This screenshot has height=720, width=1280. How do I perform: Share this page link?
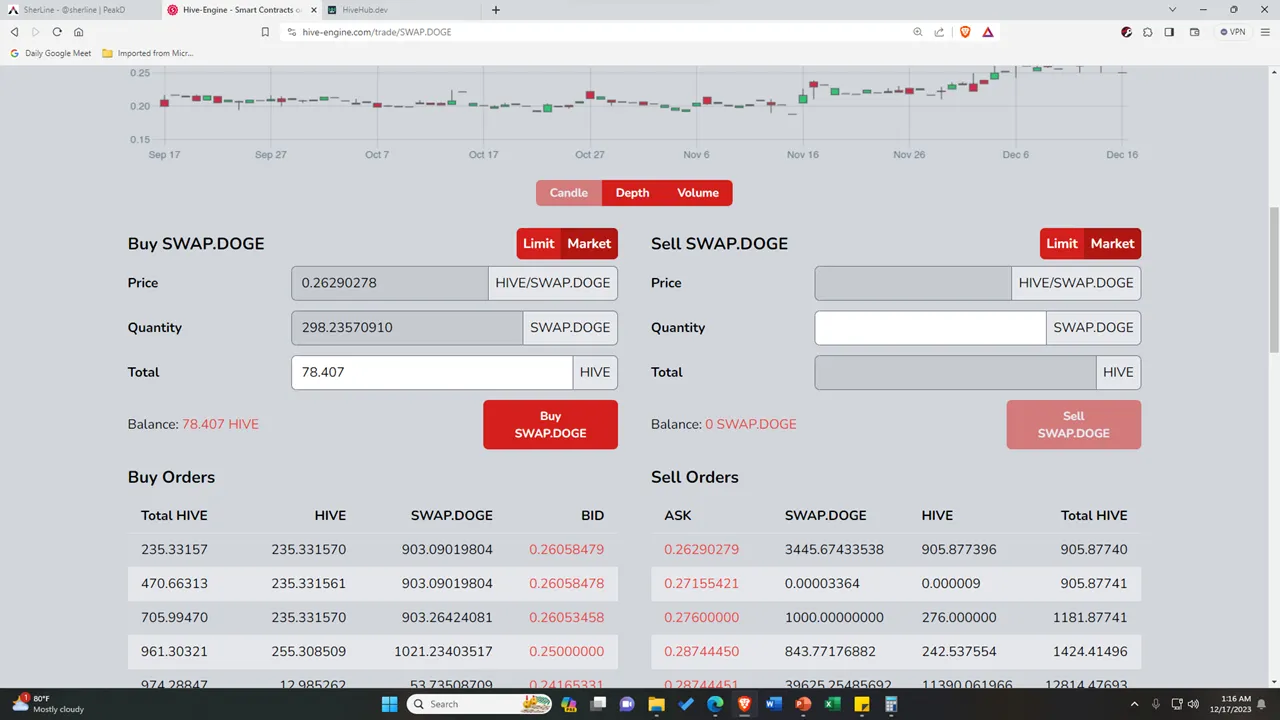tap(939, 32)
